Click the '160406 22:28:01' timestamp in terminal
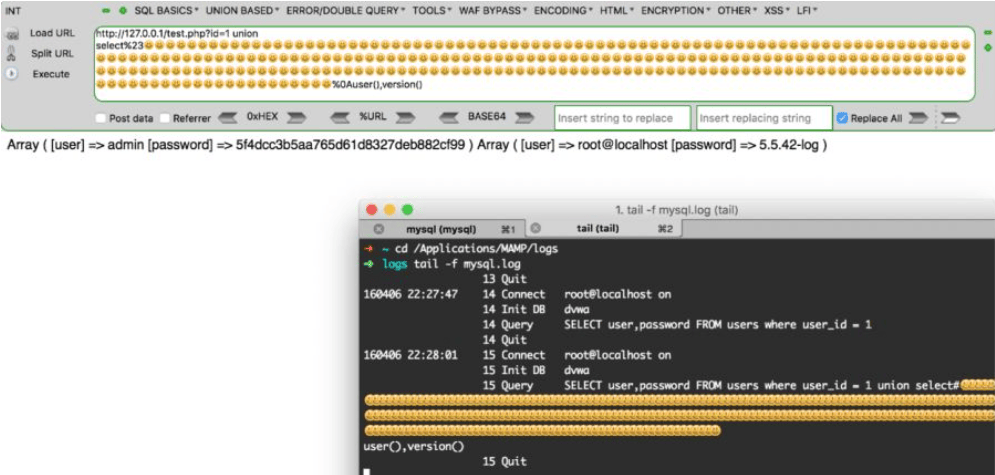The width and height of the screenshot is (995, 475). coord(410,355)
